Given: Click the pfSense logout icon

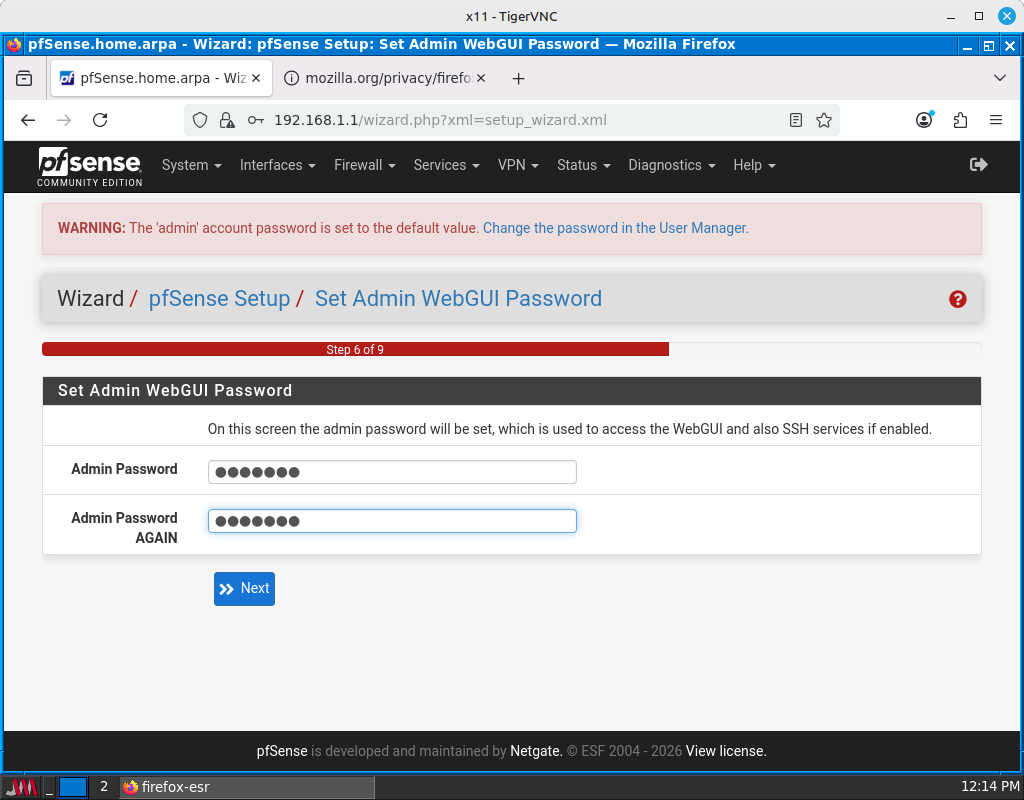Looking at the screenshot, I should pos(978,165).
